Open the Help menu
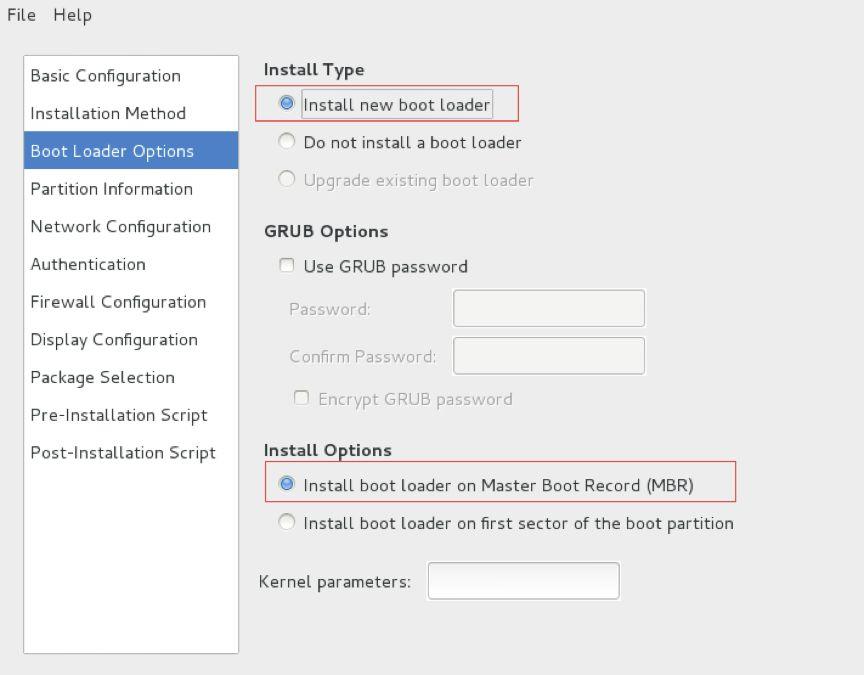 coord(72,15)
